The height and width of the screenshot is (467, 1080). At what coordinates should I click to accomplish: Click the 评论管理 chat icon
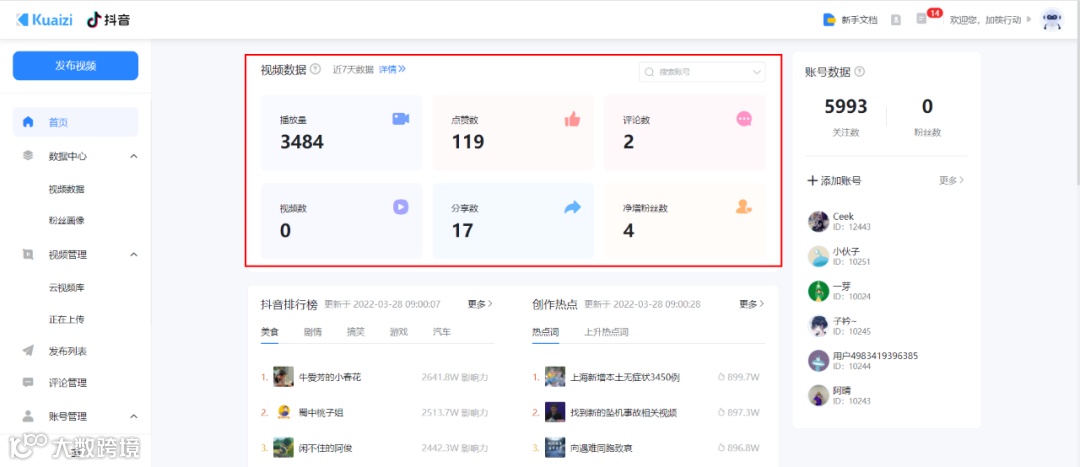[x=28, y=382]
